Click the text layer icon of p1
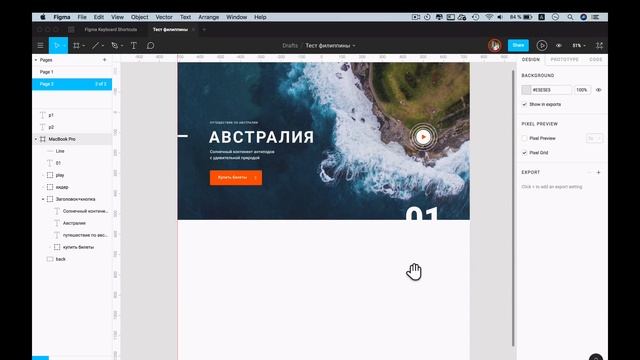 pos(42,115)
